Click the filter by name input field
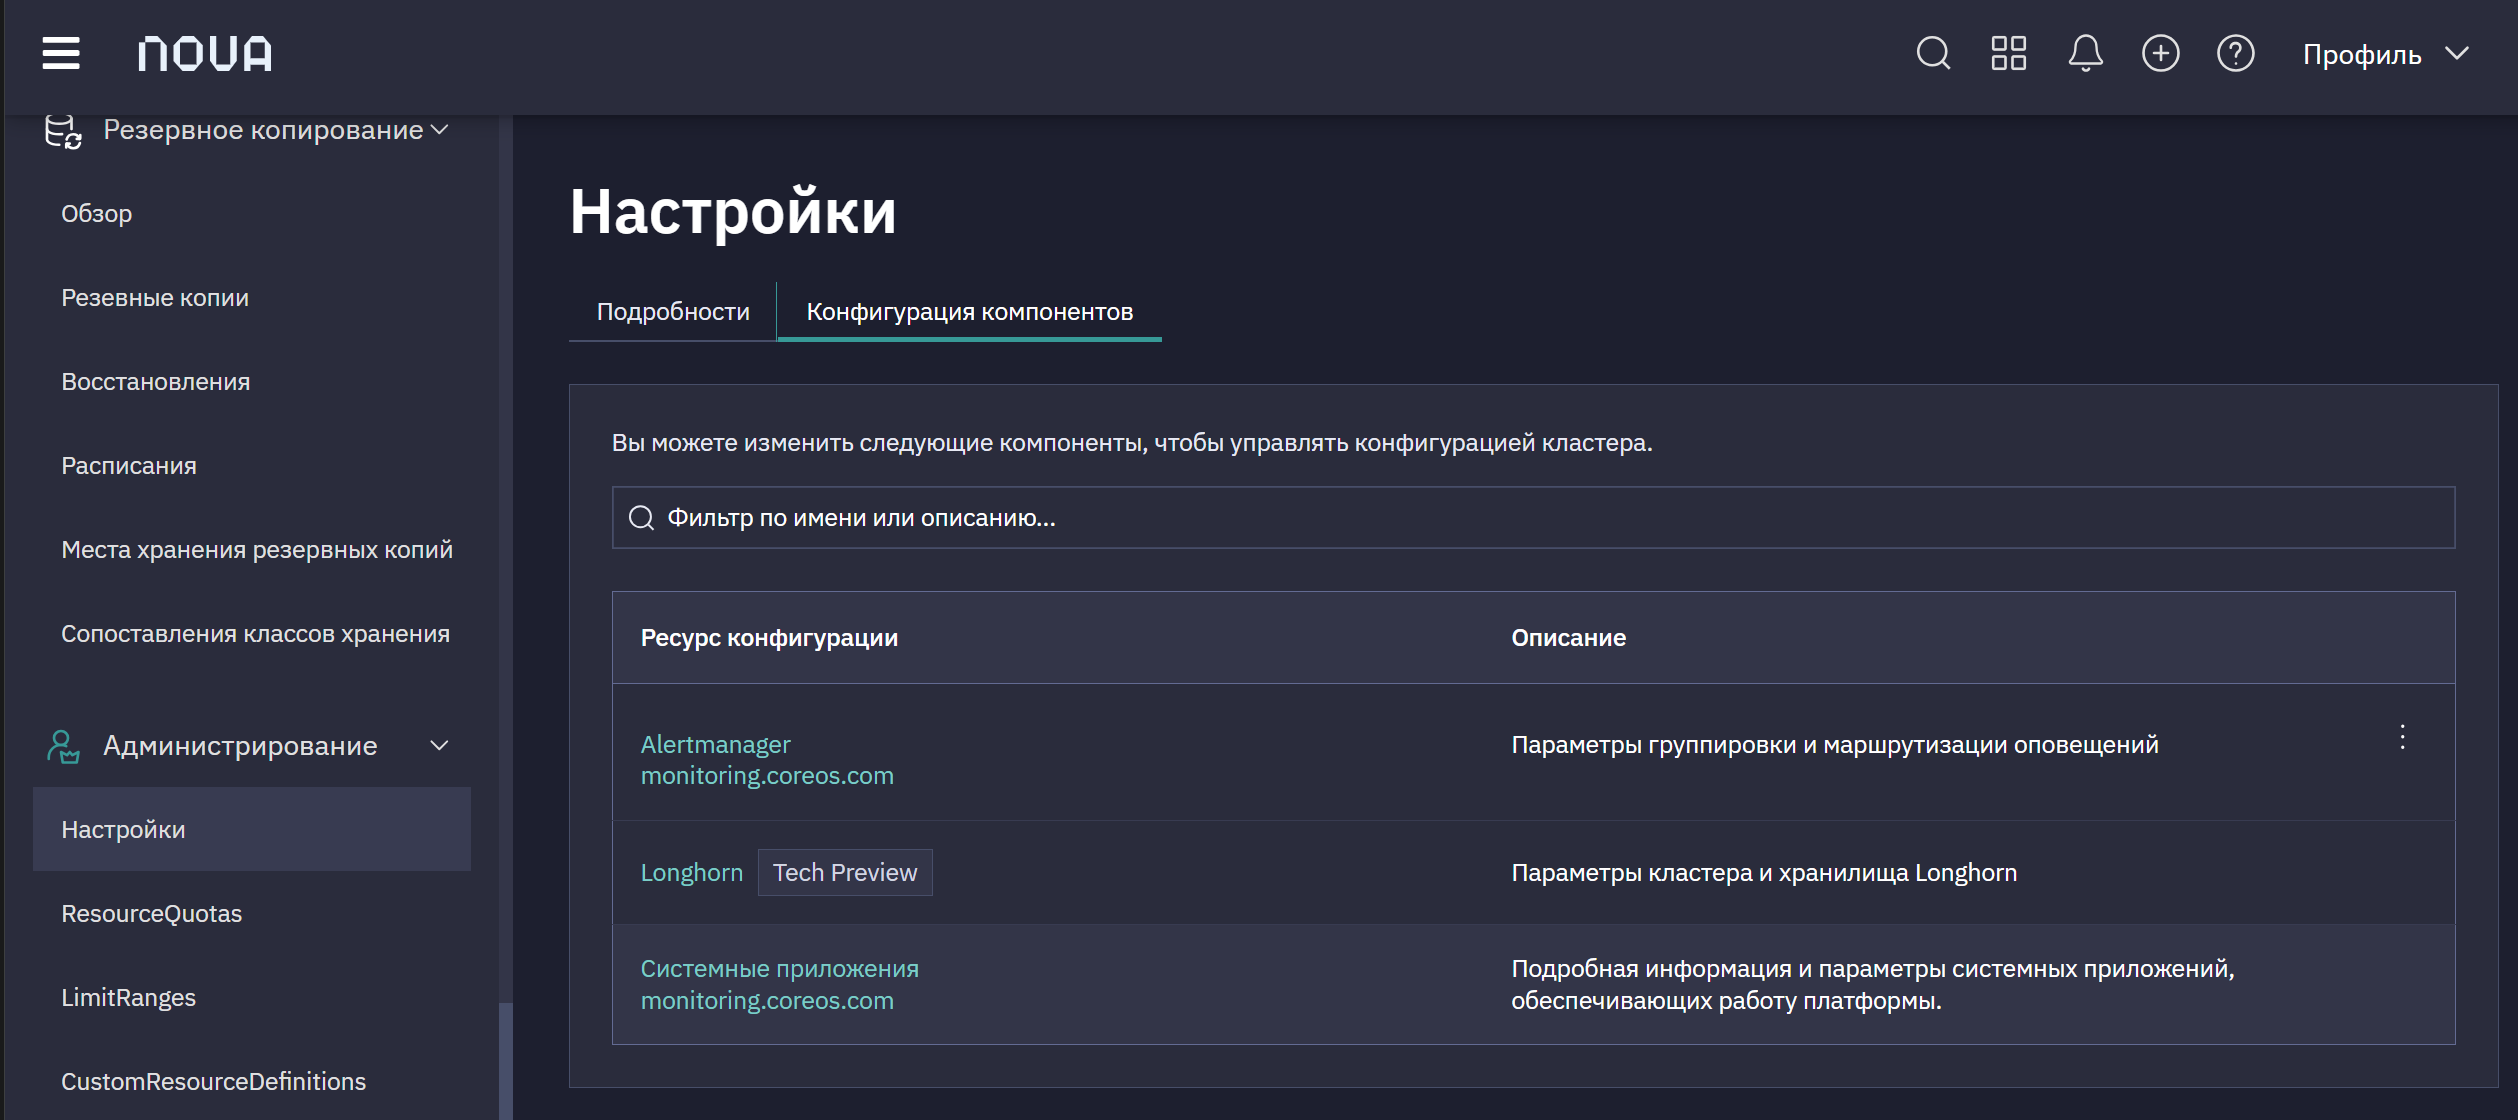Viewport: 2518px width, 1120px height. point(1533,518)
